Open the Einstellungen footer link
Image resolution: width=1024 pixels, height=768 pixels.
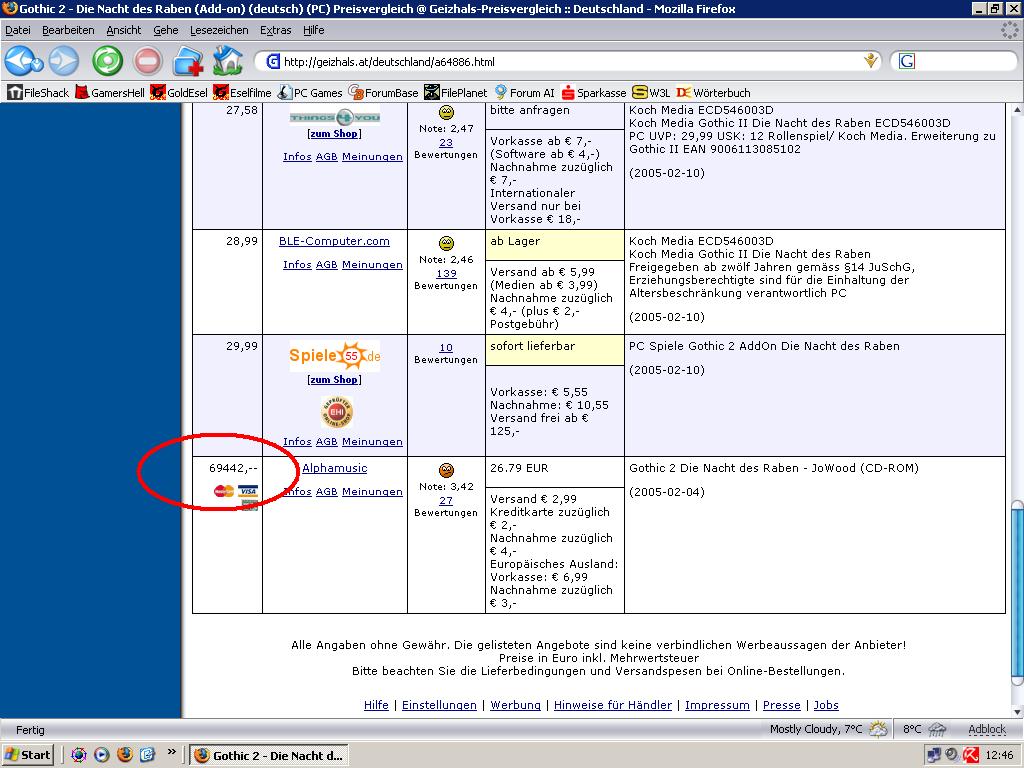440,705
